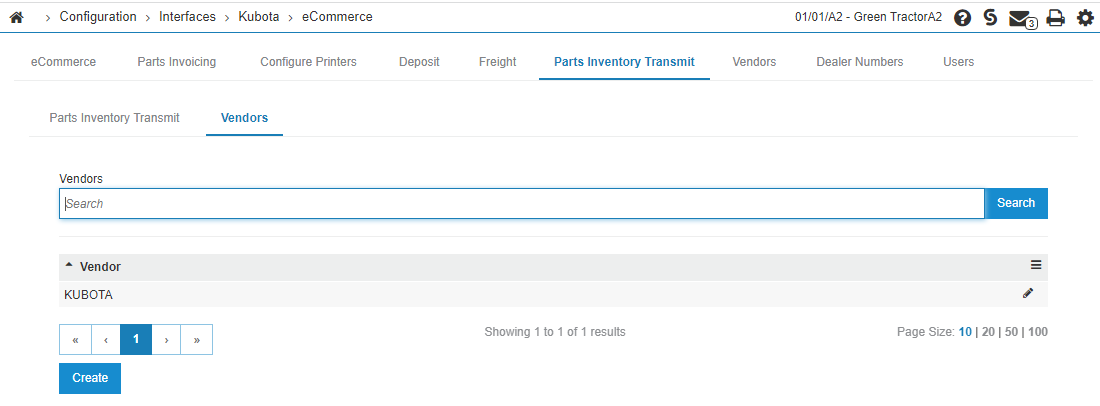This screenshot has height=406, width=1100.
Task: Open Interfaces in the breadcrumb
Action: pyautogui.click(x=187, y=17)
